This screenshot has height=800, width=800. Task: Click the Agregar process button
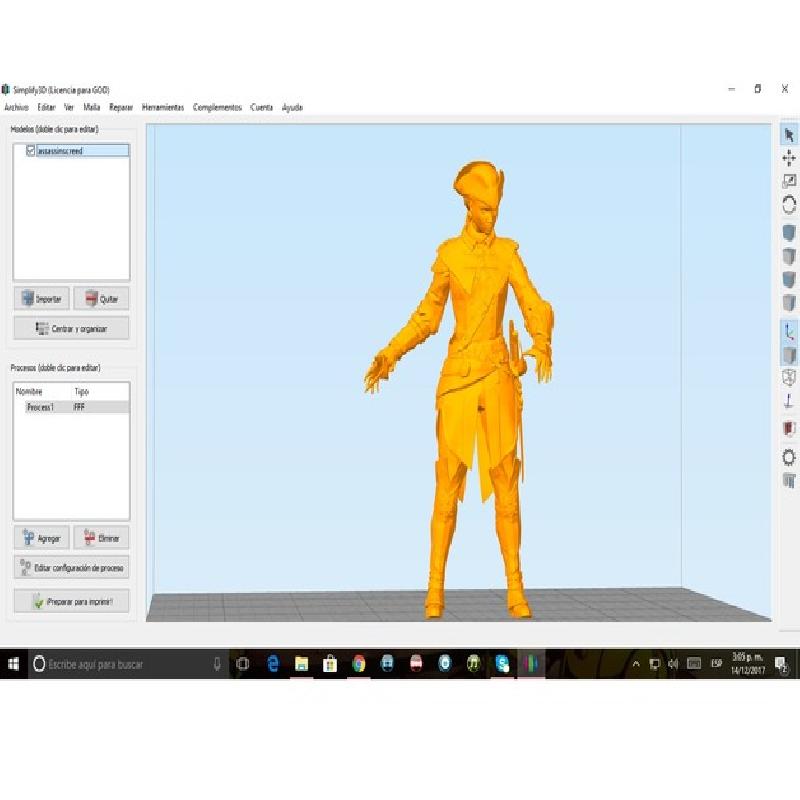[x=41, y=538]
